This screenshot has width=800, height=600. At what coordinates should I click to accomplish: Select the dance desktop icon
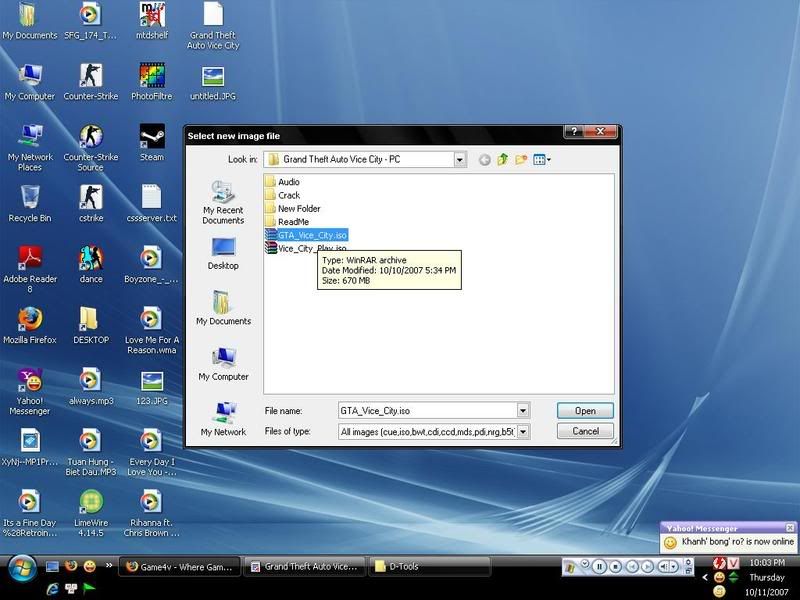click(x=91, y=265)
